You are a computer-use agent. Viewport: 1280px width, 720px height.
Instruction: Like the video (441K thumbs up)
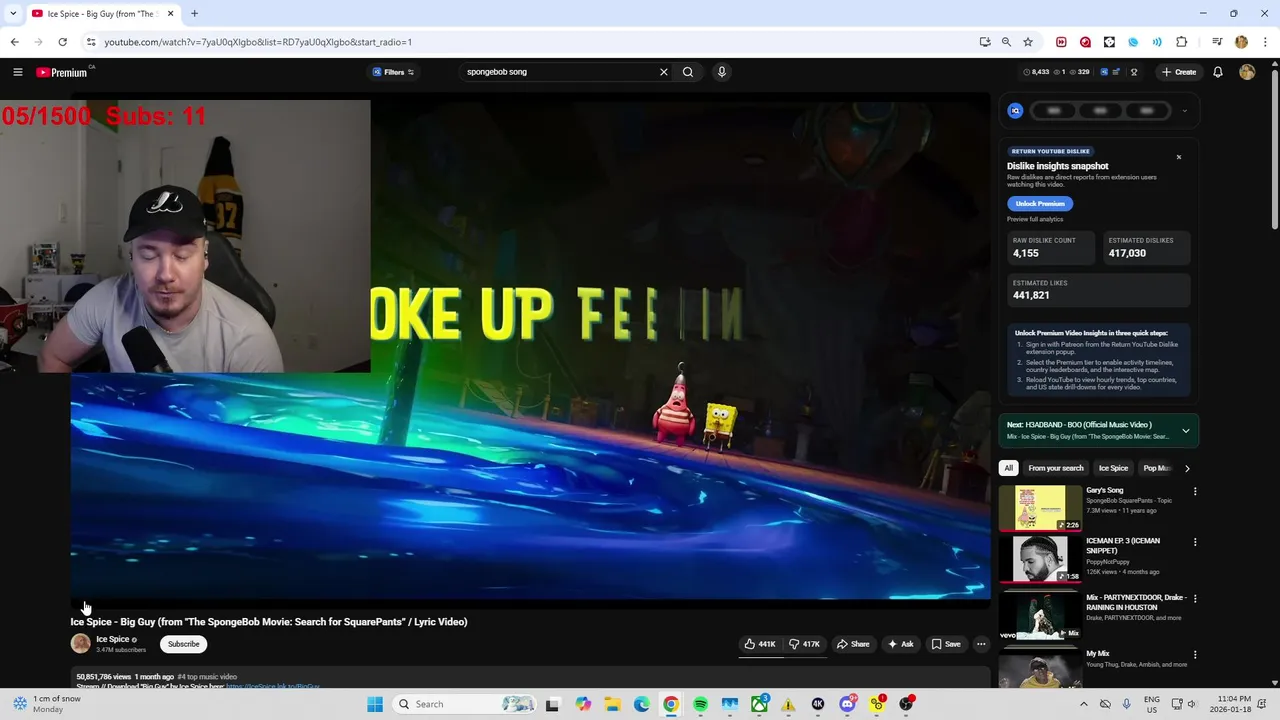coord(760,644)
